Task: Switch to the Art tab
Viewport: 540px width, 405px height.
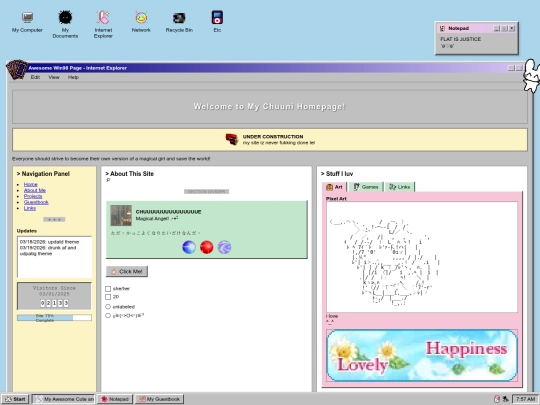Action: 334,187
